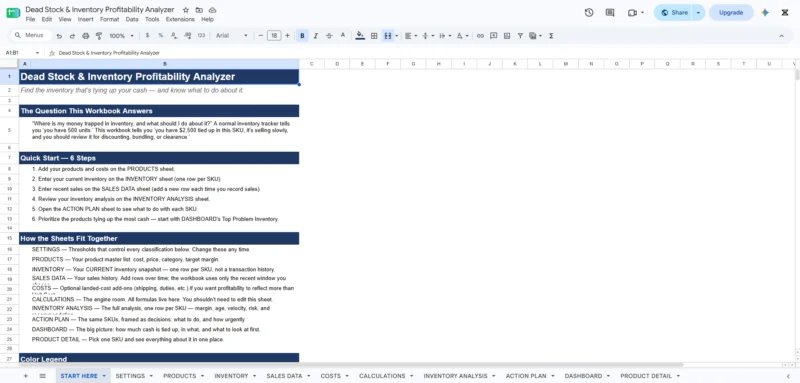Open vertical align dropdown
The width and height of the screenshot is (800, 383).
click(428, 36)
